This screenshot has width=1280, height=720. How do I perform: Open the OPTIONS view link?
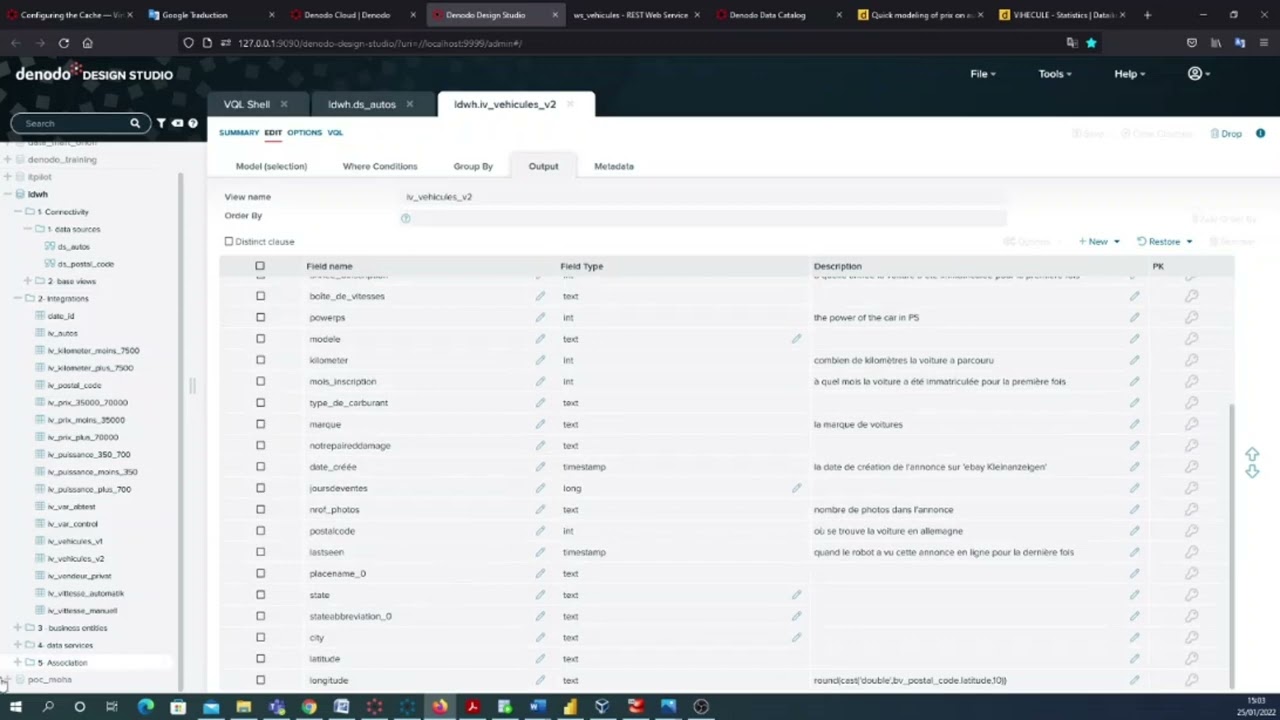coord(305,132)
